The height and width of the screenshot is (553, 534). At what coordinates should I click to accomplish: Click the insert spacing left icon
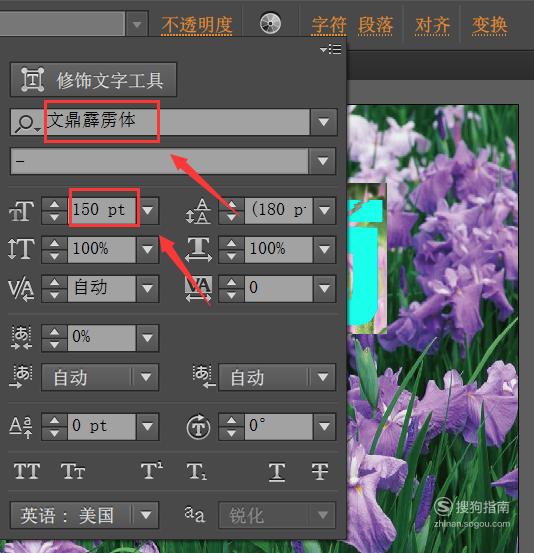[x=21, y=377]
